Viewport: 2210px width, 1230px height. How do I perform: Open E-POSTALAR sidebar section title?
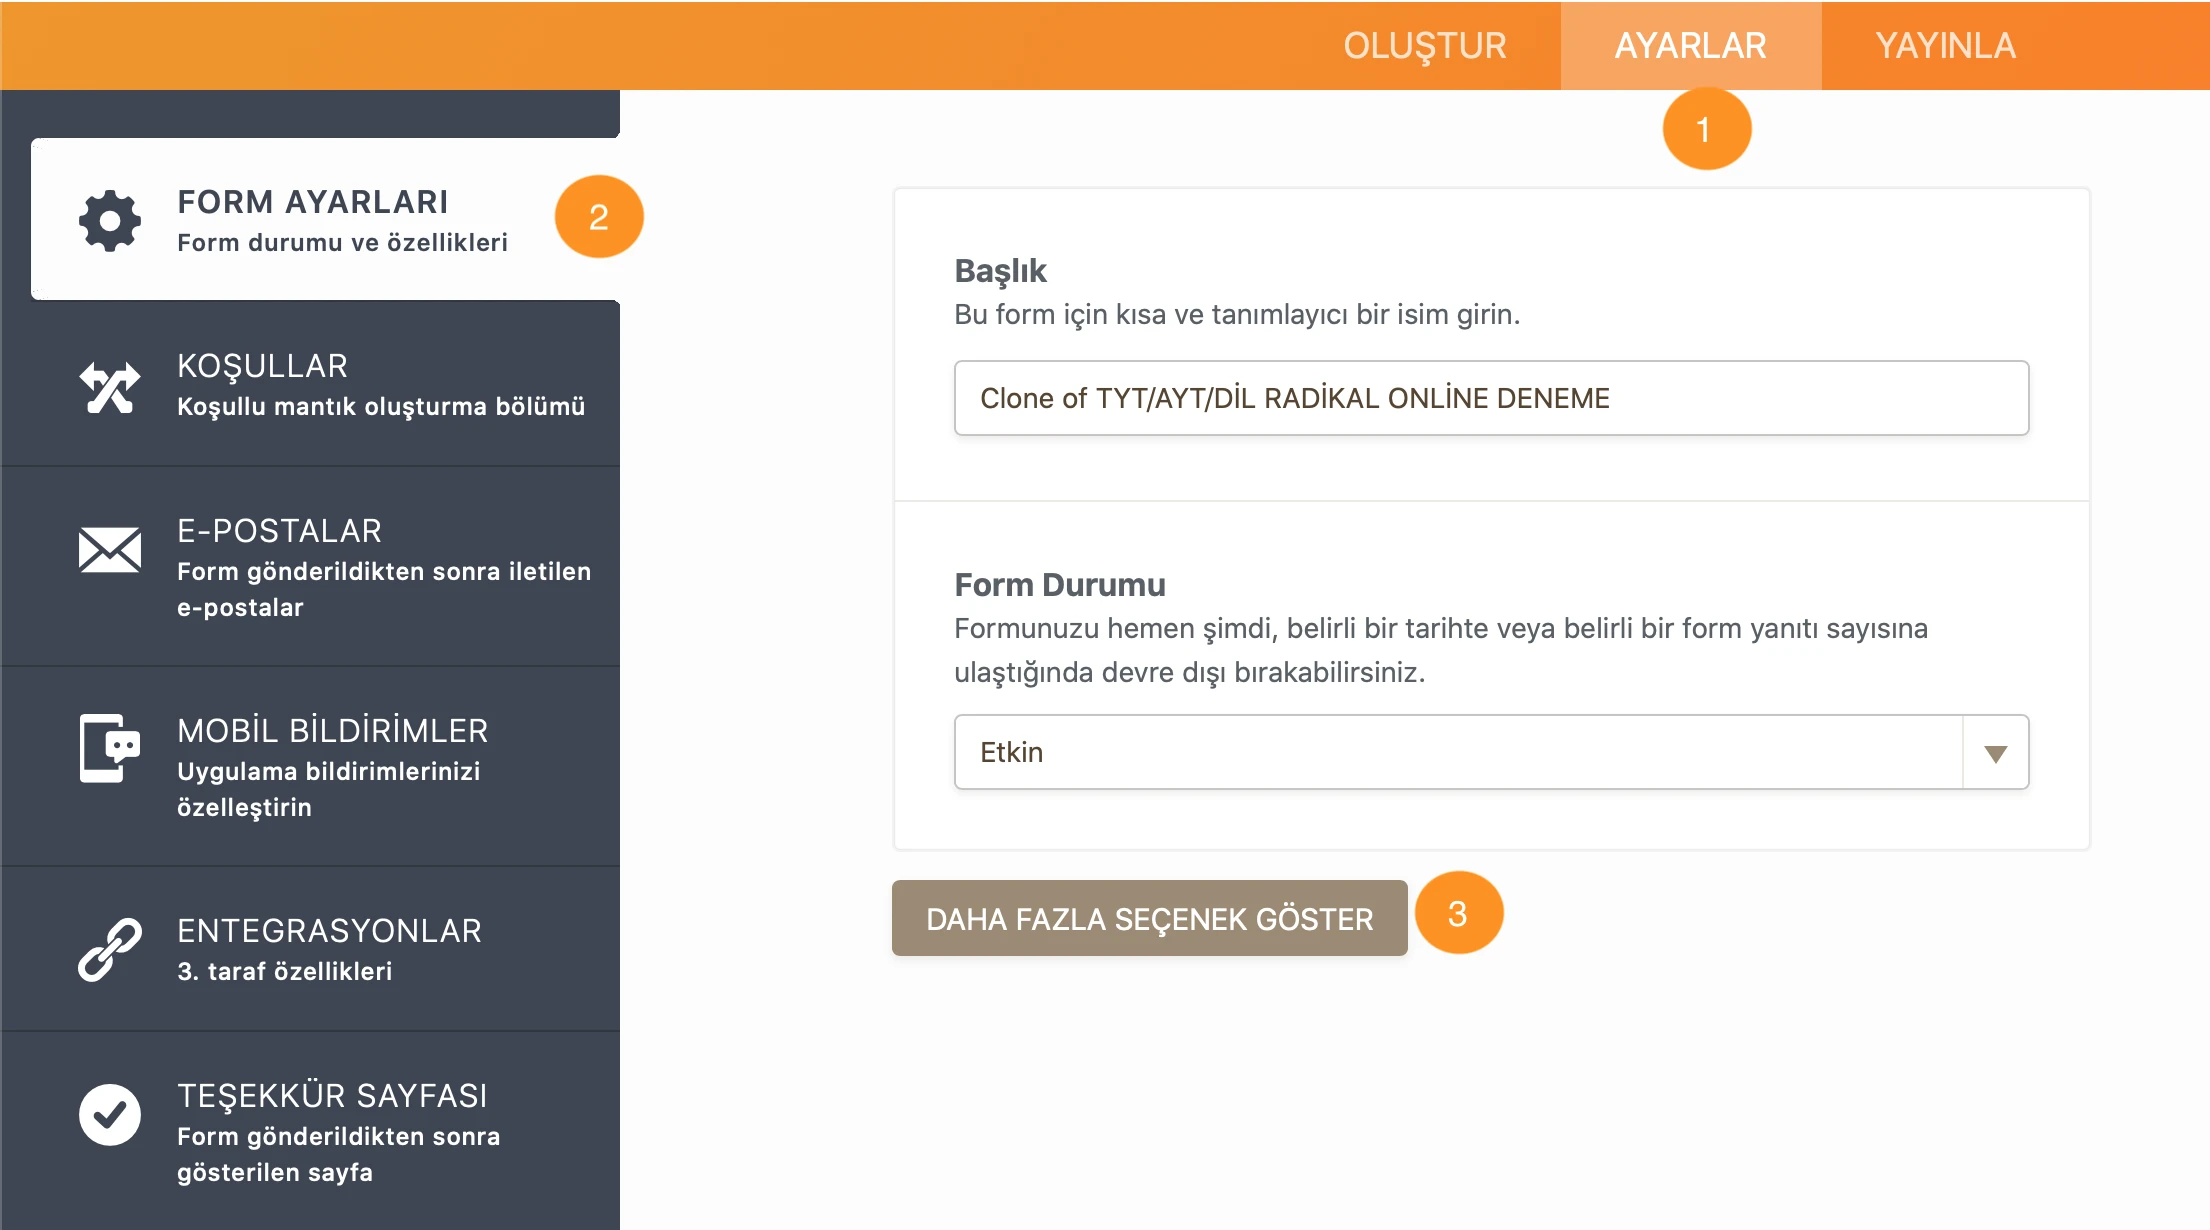(x=280, y=531)
